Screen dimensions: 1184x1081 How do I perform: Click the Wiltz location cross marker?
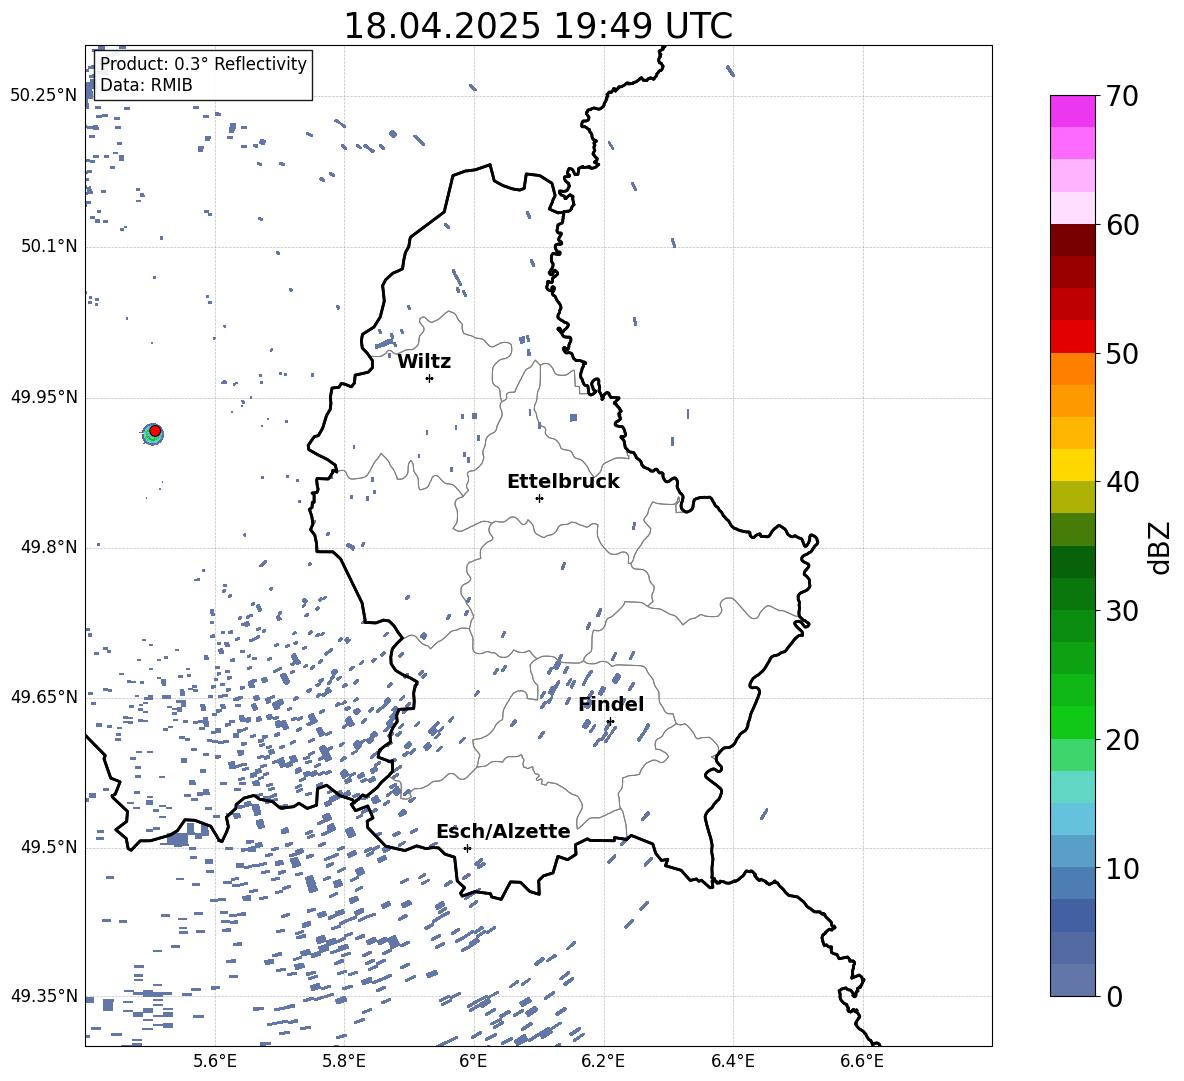[x=430, y=378]
